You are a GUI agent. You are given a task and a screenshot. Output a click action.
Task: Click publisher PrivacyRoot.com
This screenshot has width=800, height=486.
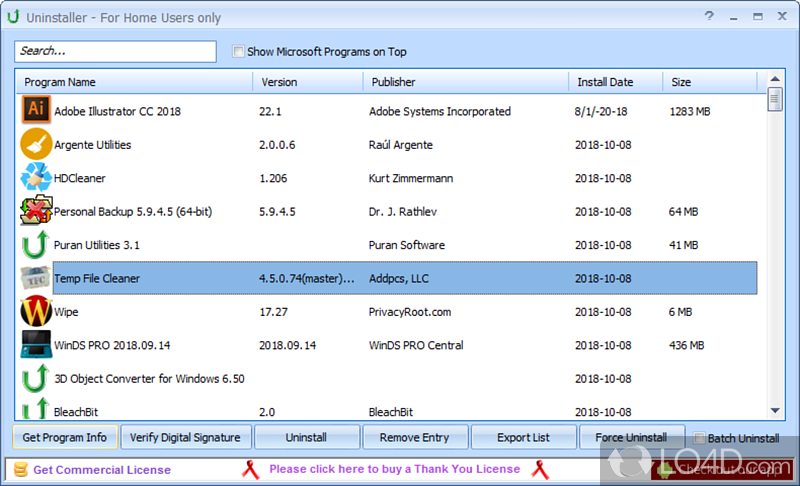click(410, 312)
